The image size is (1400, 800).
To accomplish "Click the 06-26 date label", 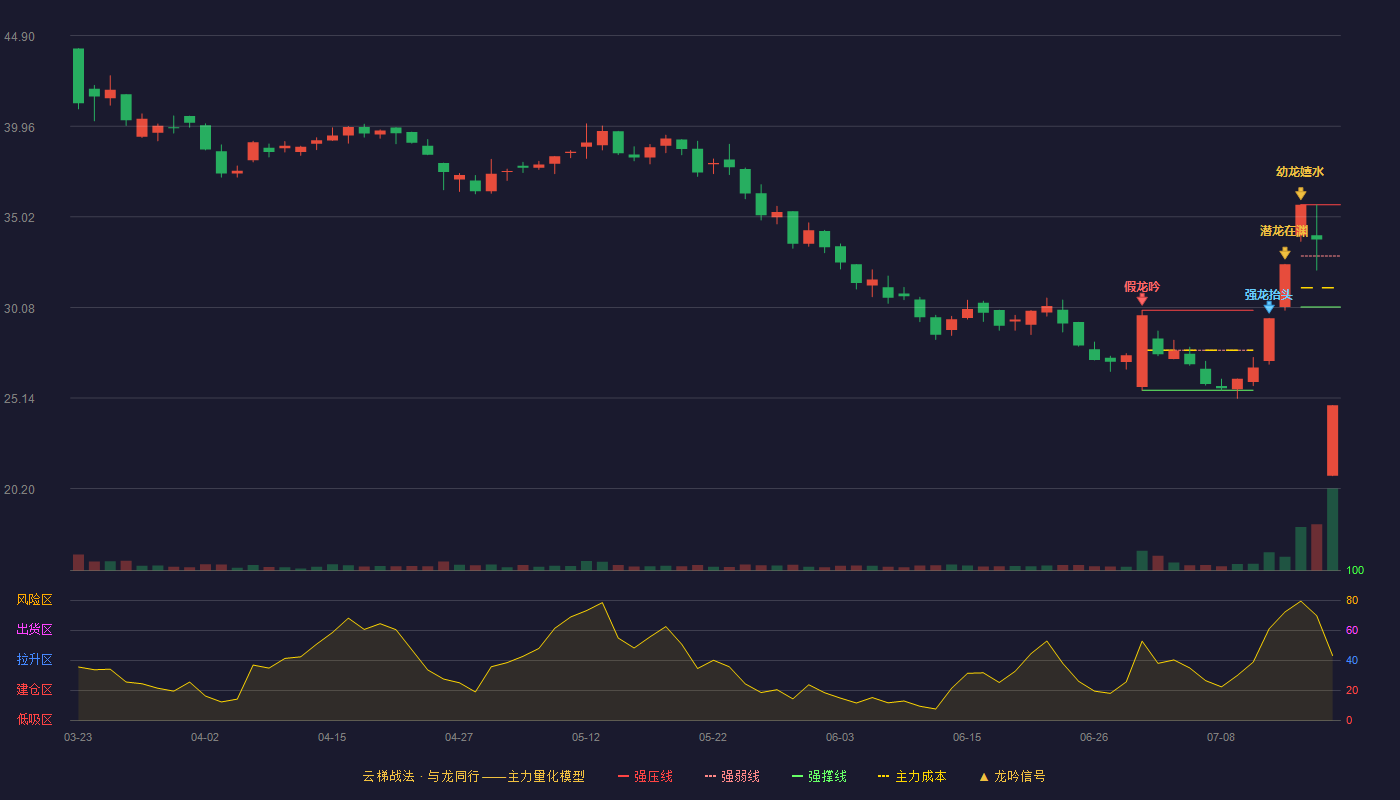I will (x=1094, y=737).
